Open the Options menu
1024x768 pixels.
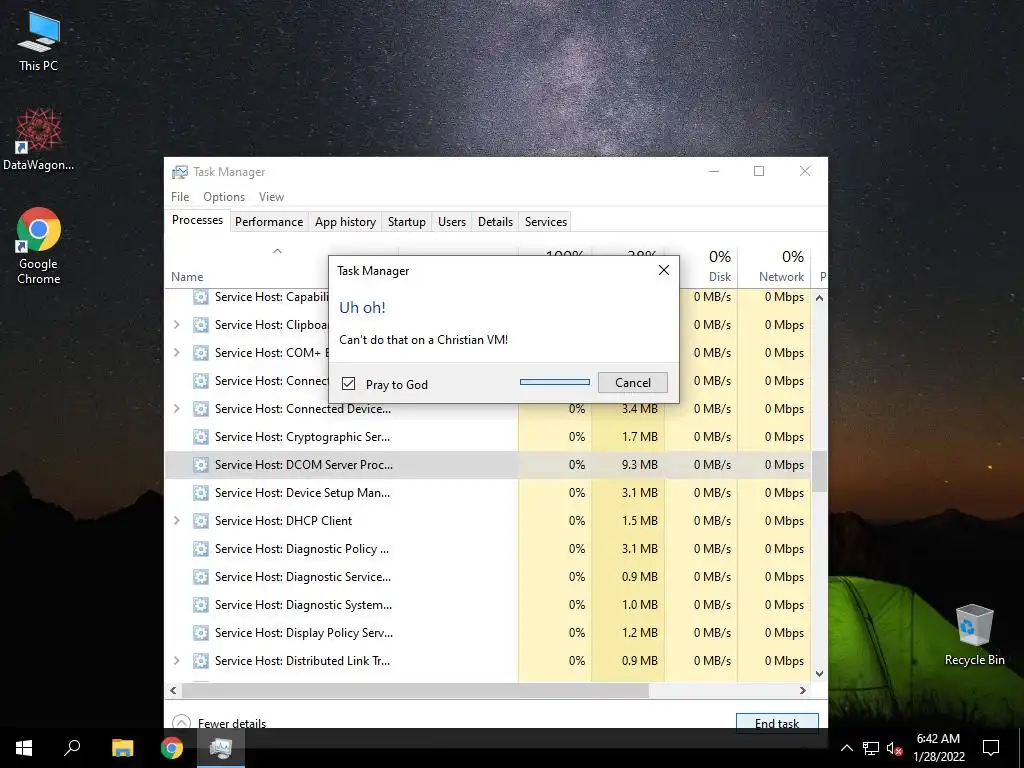[x=223, y=197]
